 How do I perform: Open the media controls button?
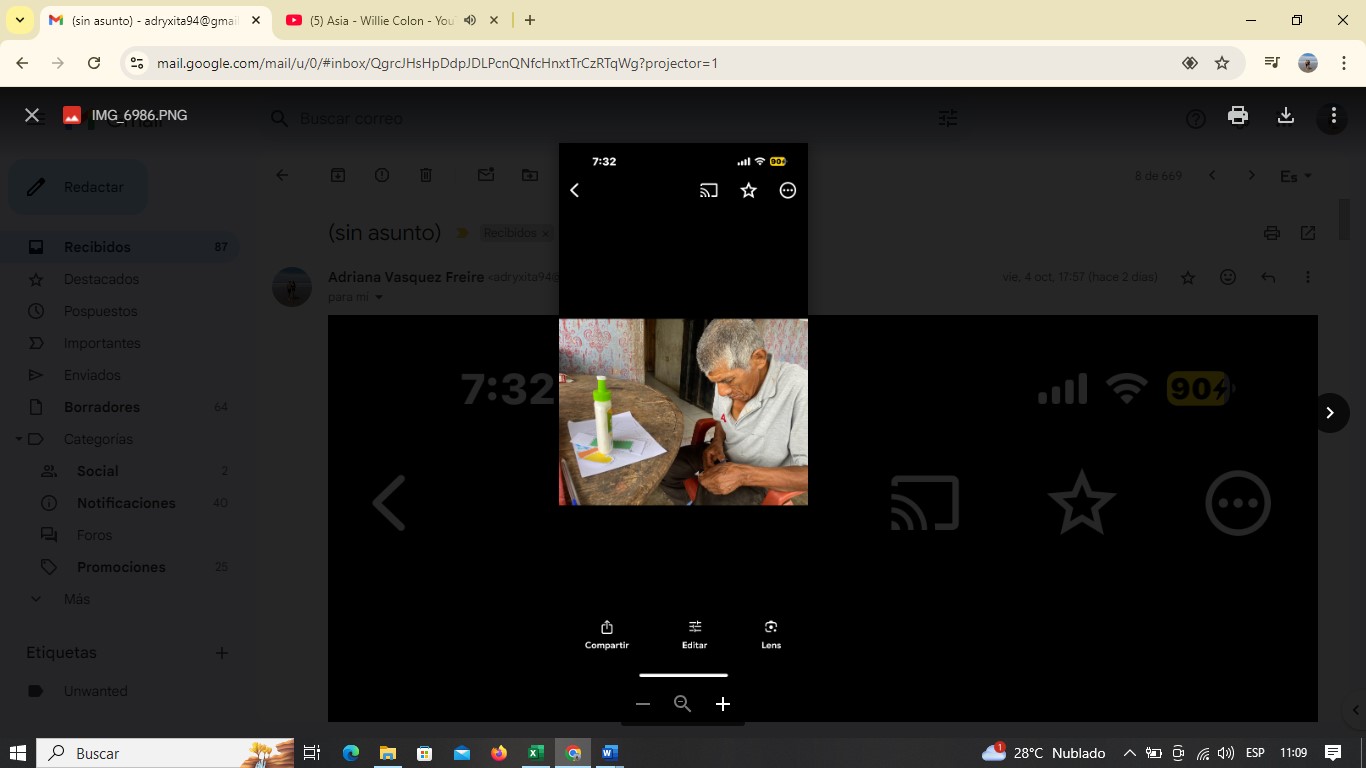pos(1272,63)
